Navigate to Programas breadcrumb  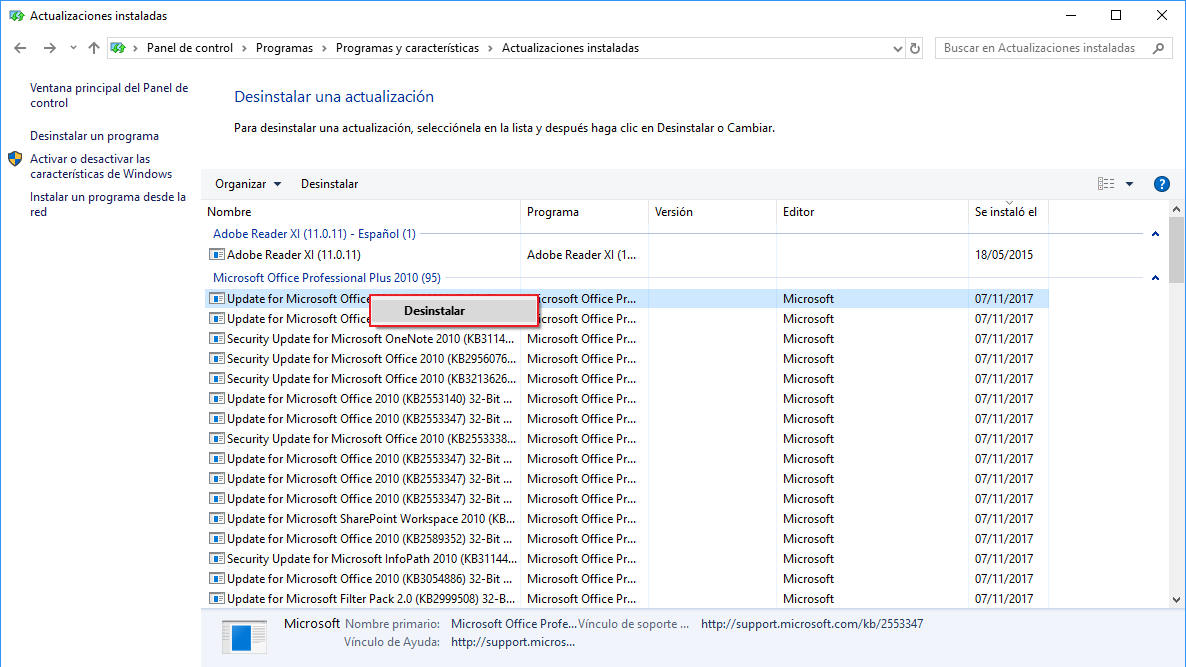click(284, 48)
